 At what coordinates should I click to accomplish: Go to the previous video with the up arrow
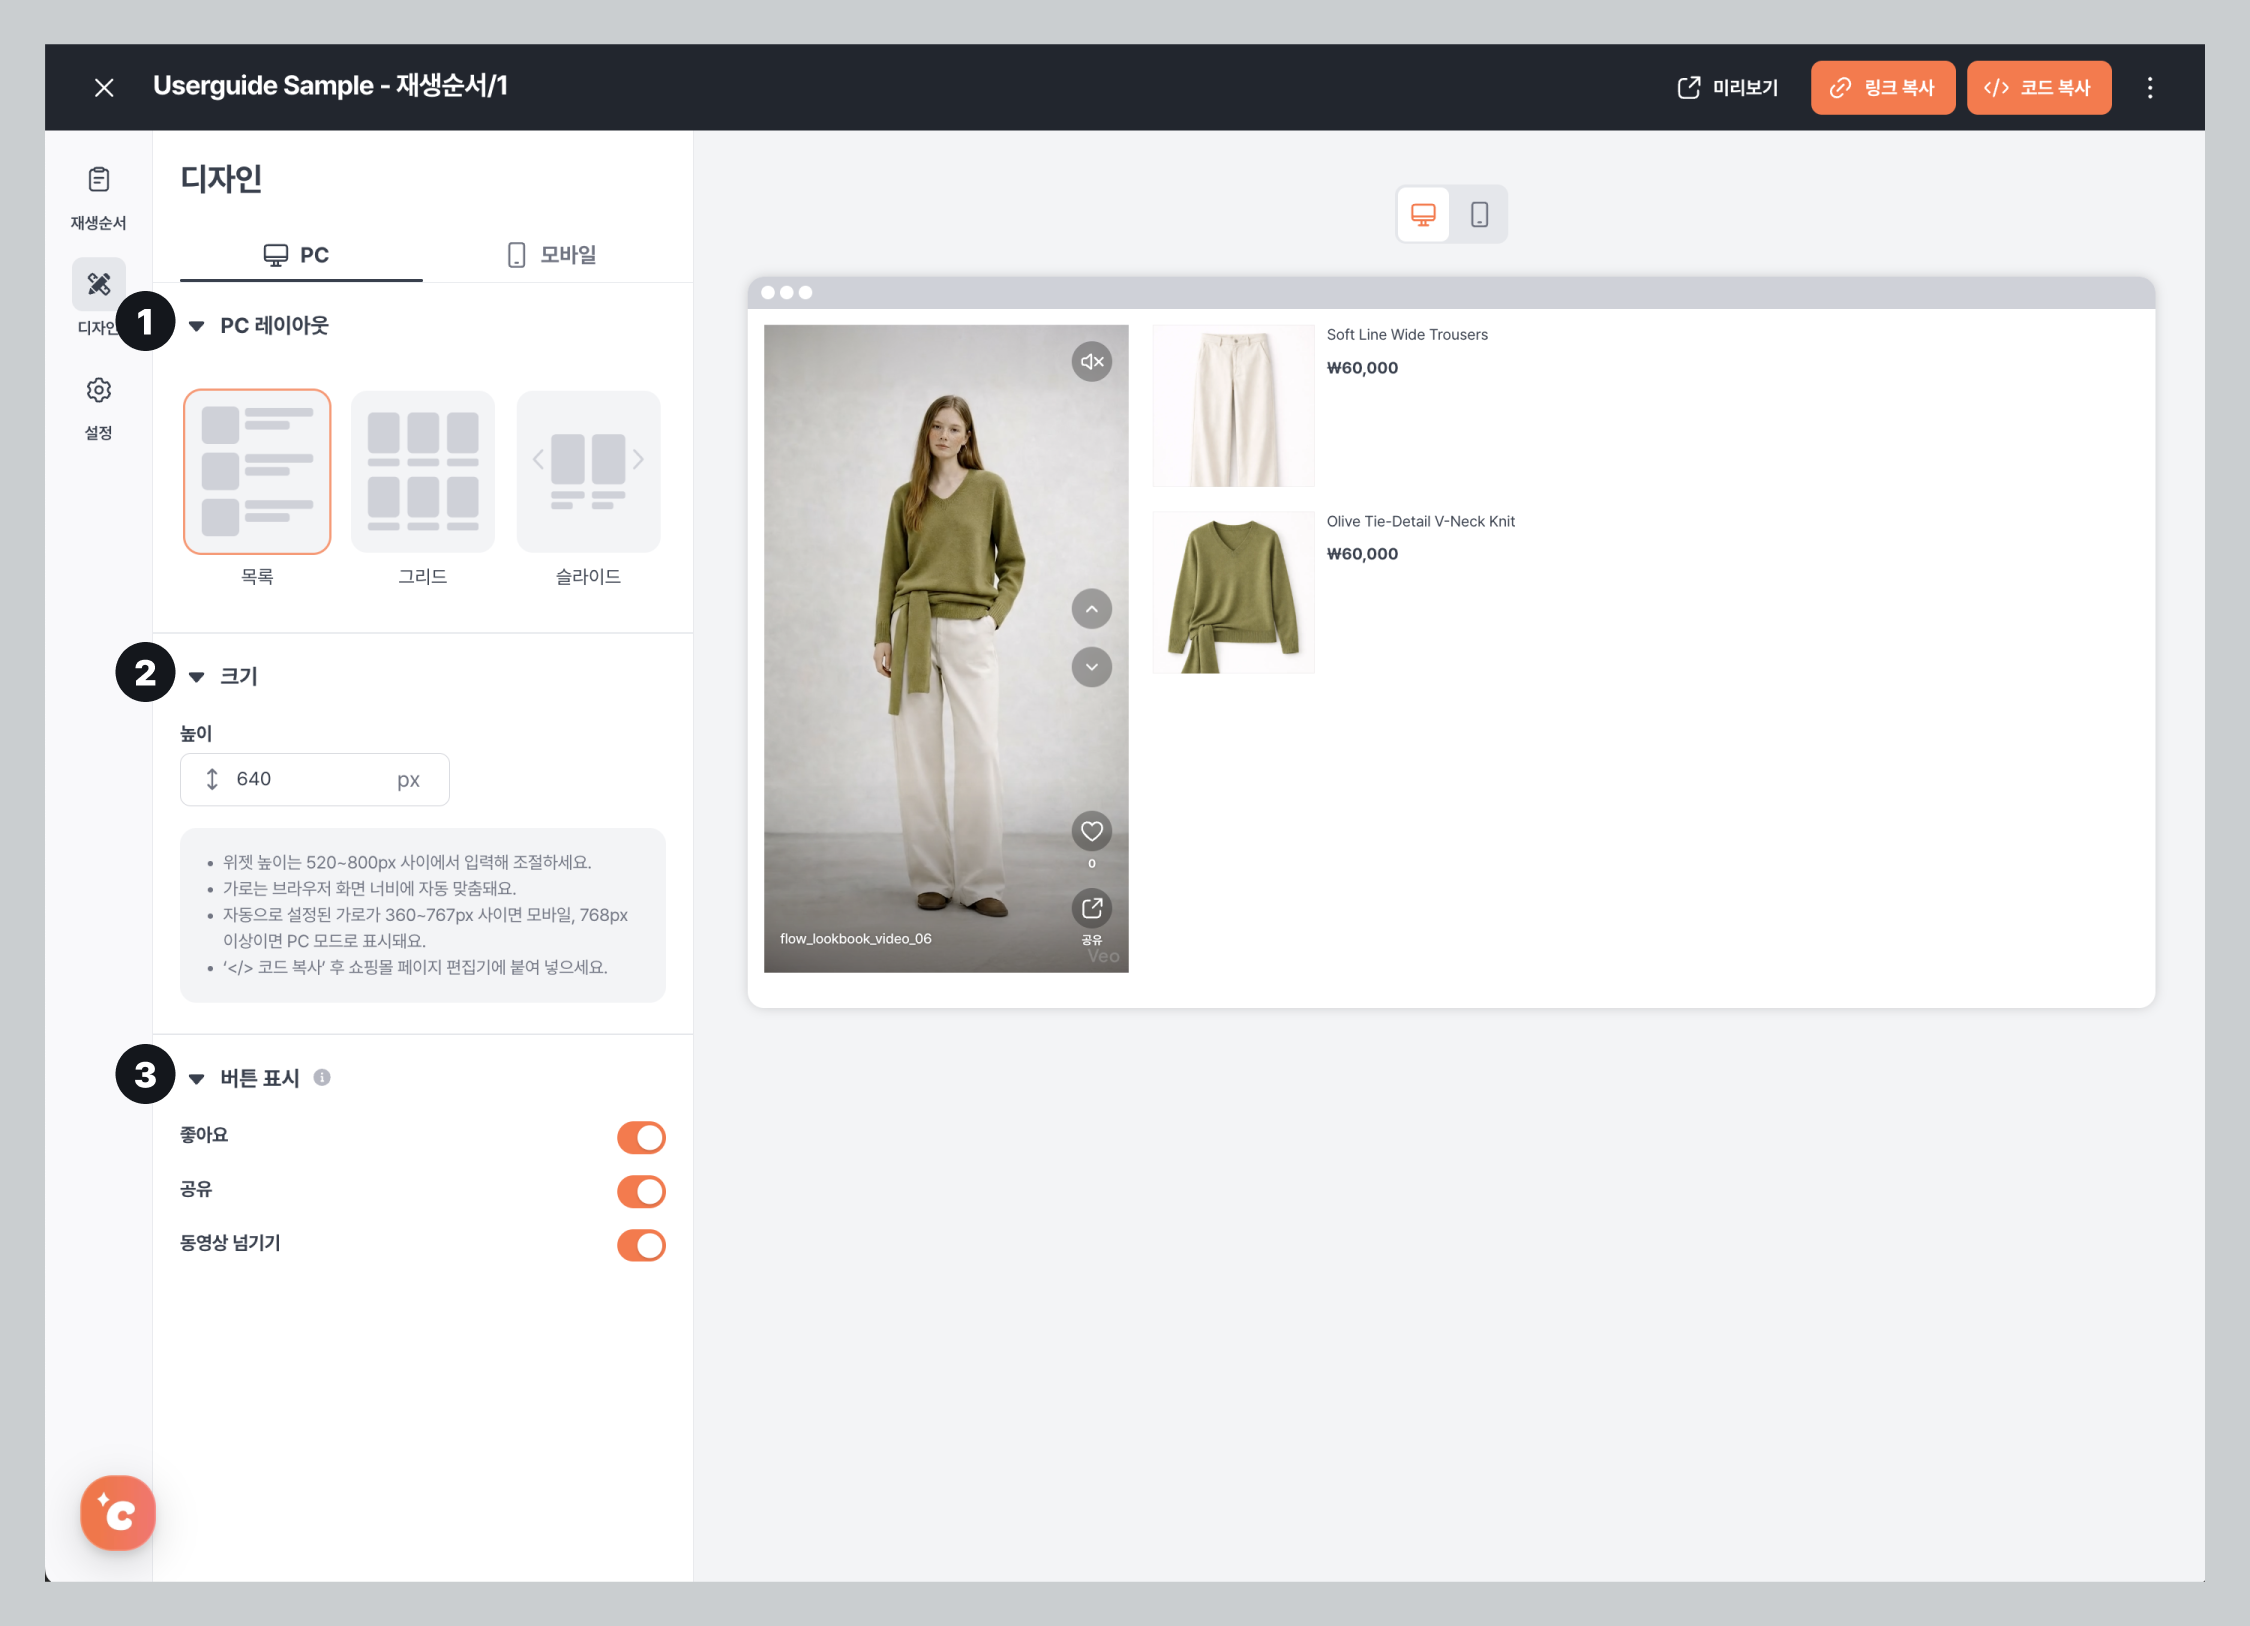1091,609
